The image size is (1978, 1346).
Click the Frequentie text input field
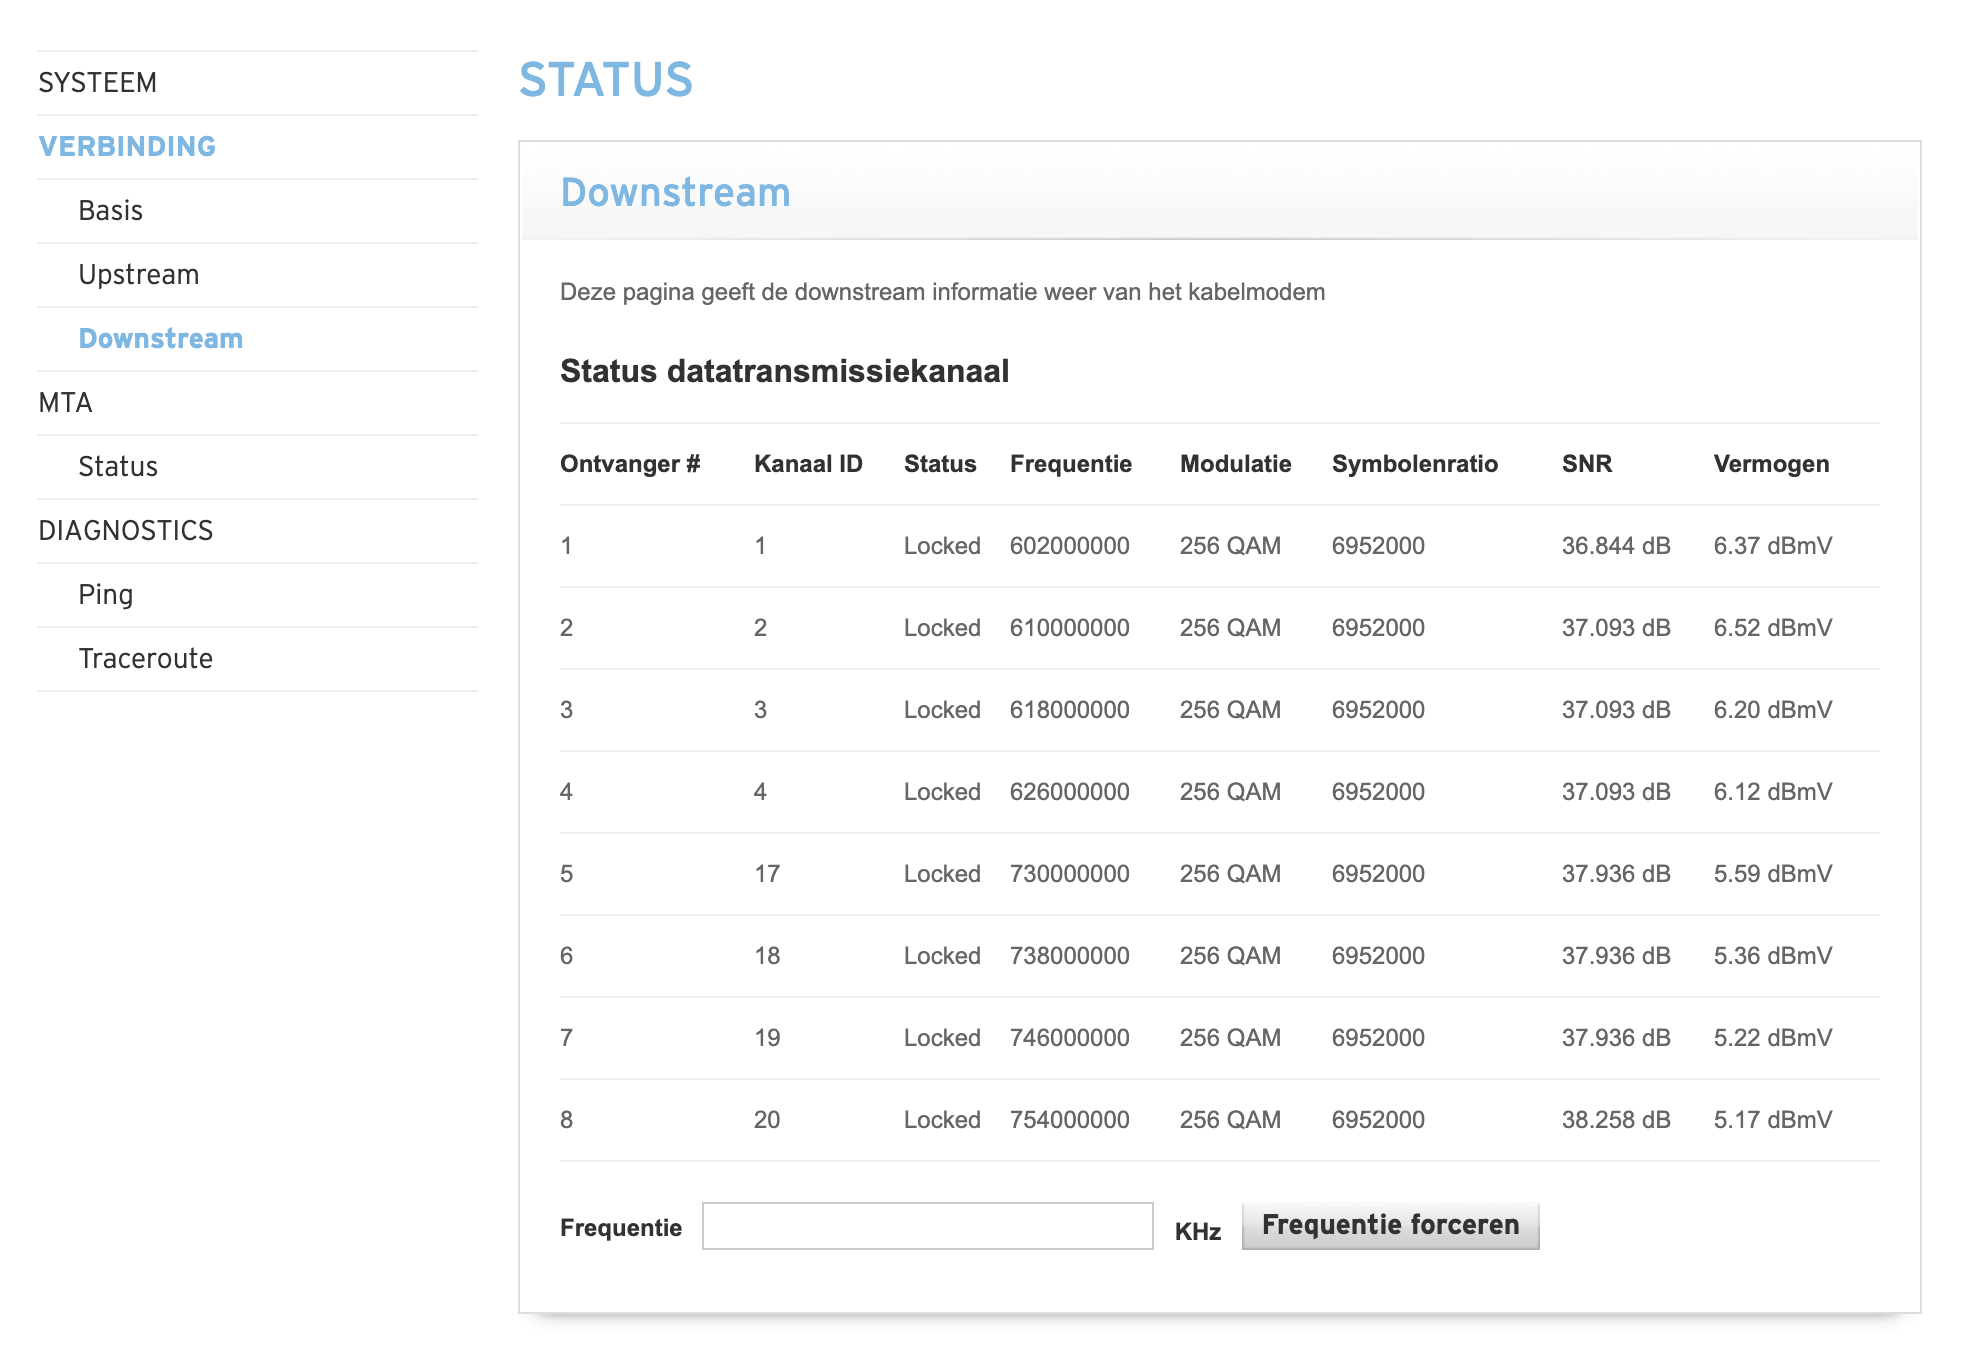click(927, 1226)
